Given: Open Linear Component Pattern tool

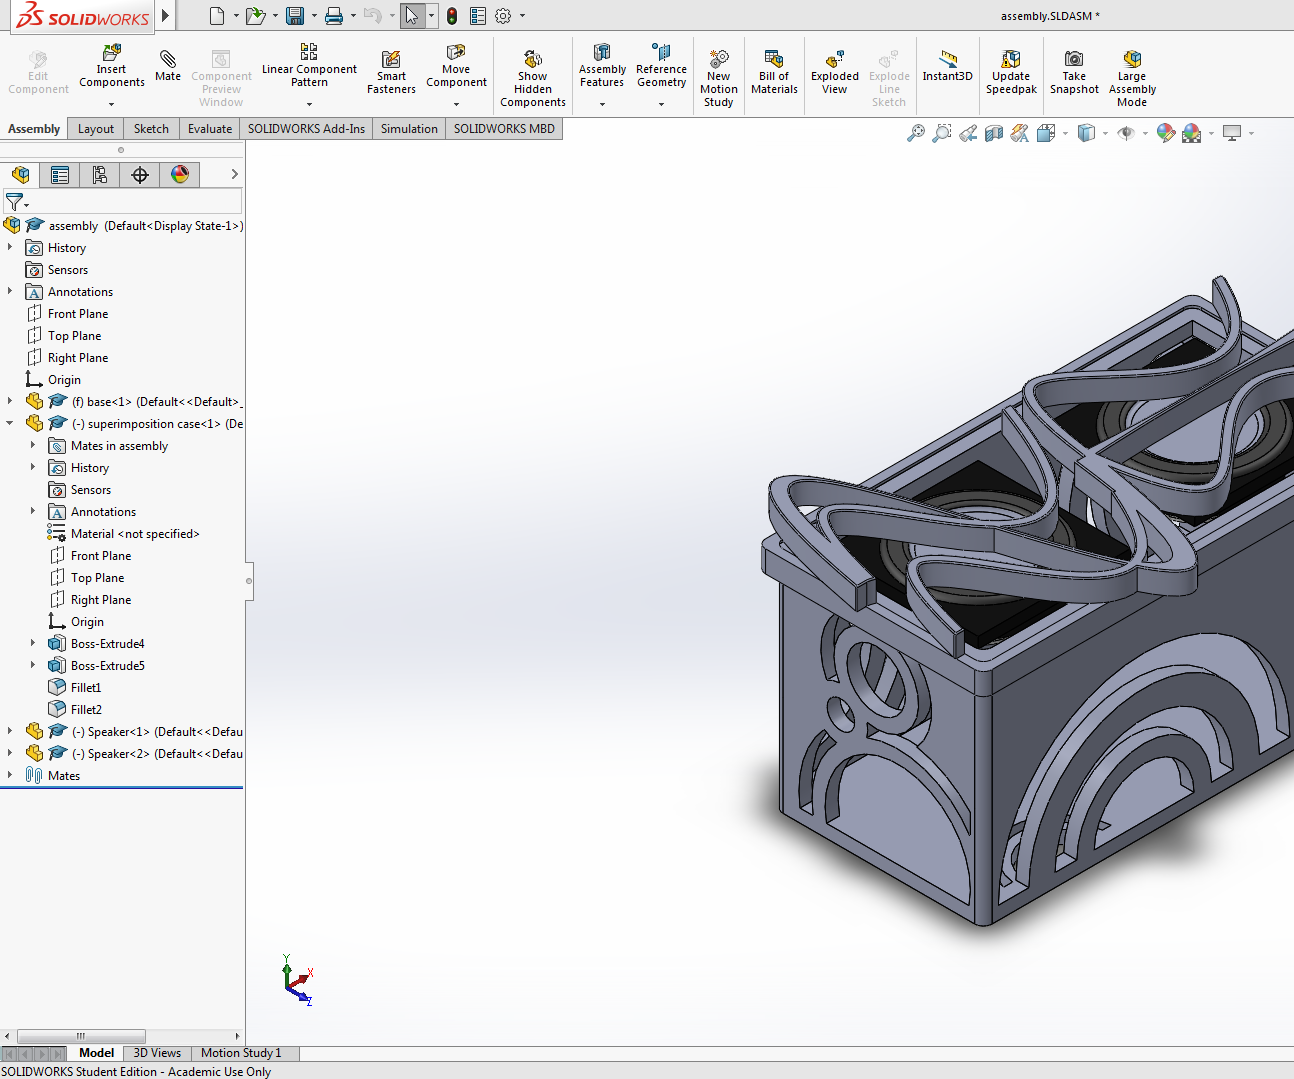Looking at the screenshot, I should [309, 66].
